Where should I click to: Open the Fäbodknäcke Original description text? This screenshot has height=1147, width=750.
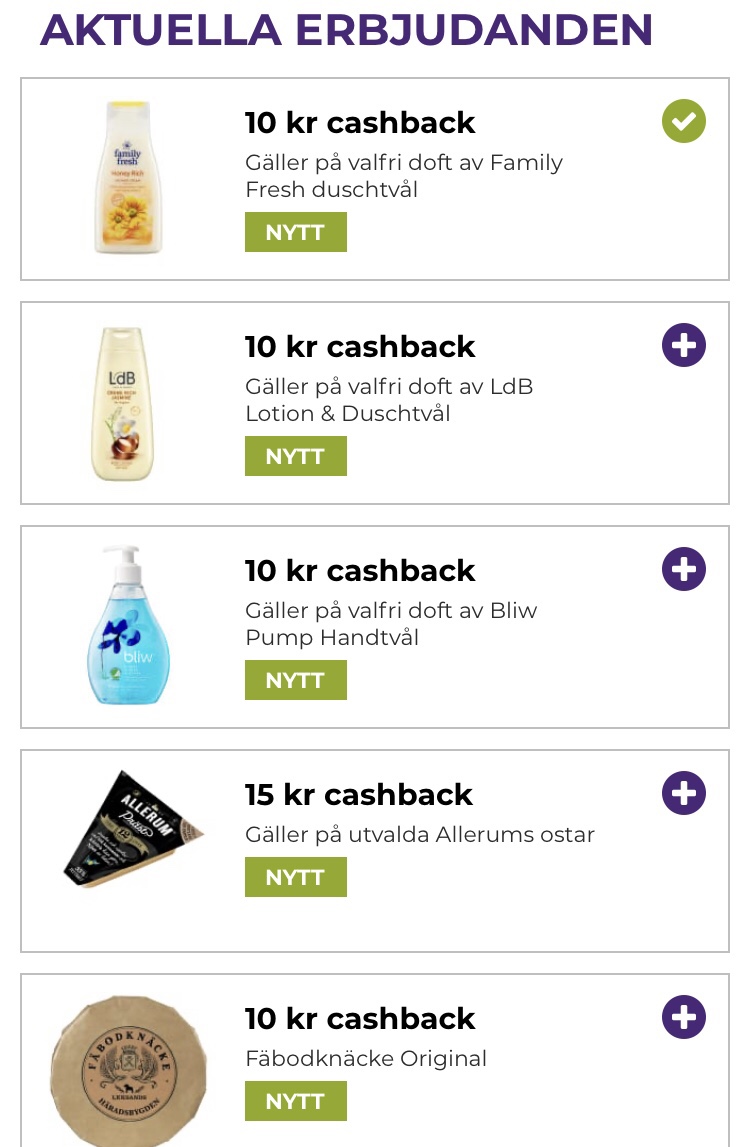366,1058
